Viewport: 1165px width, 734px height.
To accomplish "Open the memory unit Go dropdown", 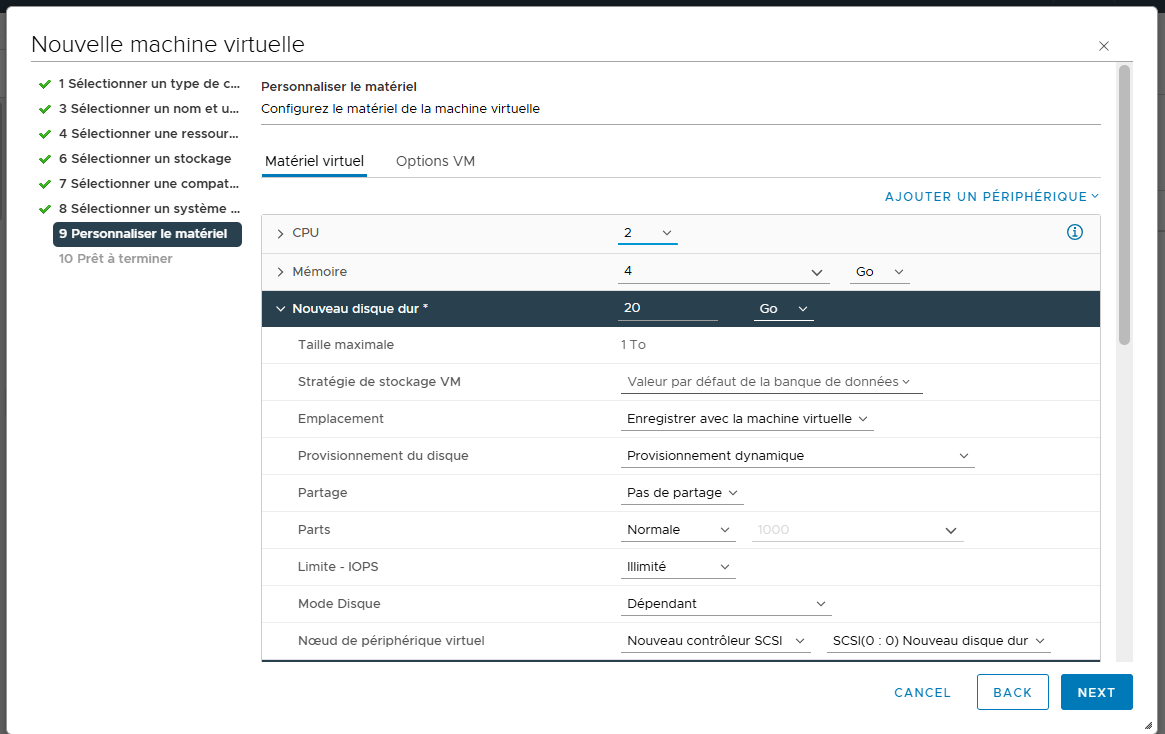I will pyautogui.click(x=879, y=272).
